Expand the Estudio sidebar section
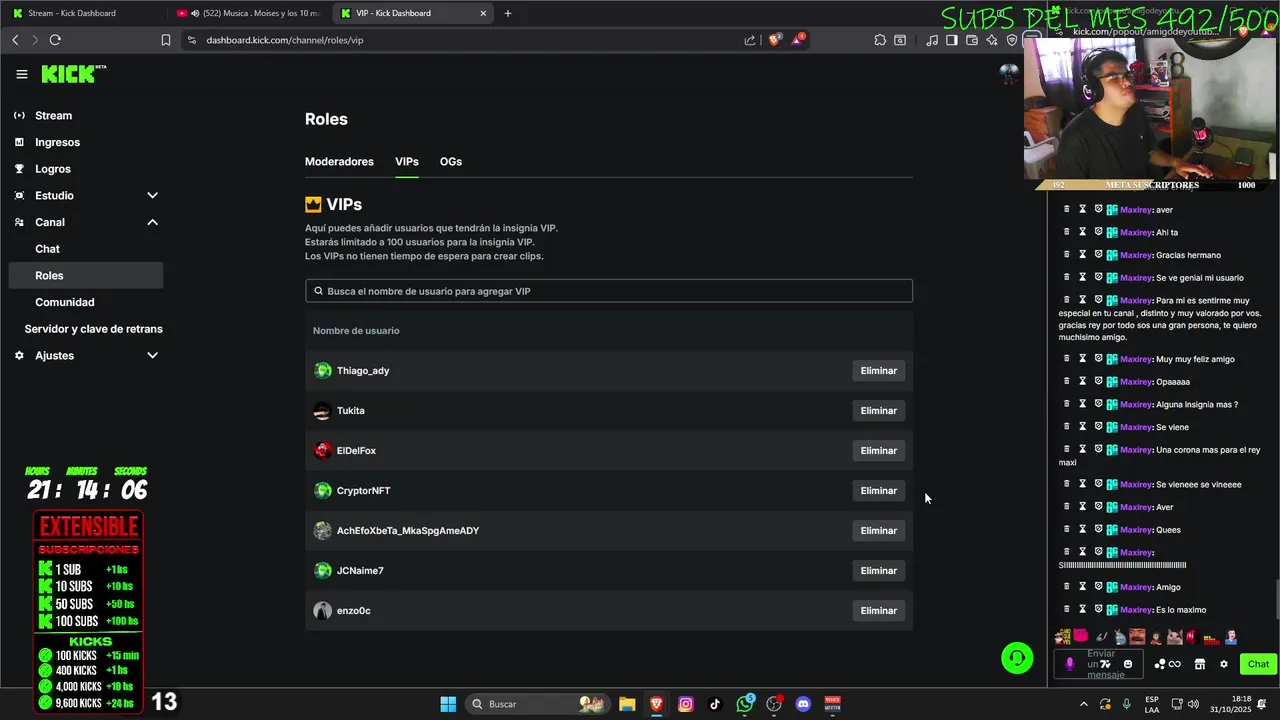Viewport: 1280px width, 720px height. pyautogui.click(x=152, y=195)
